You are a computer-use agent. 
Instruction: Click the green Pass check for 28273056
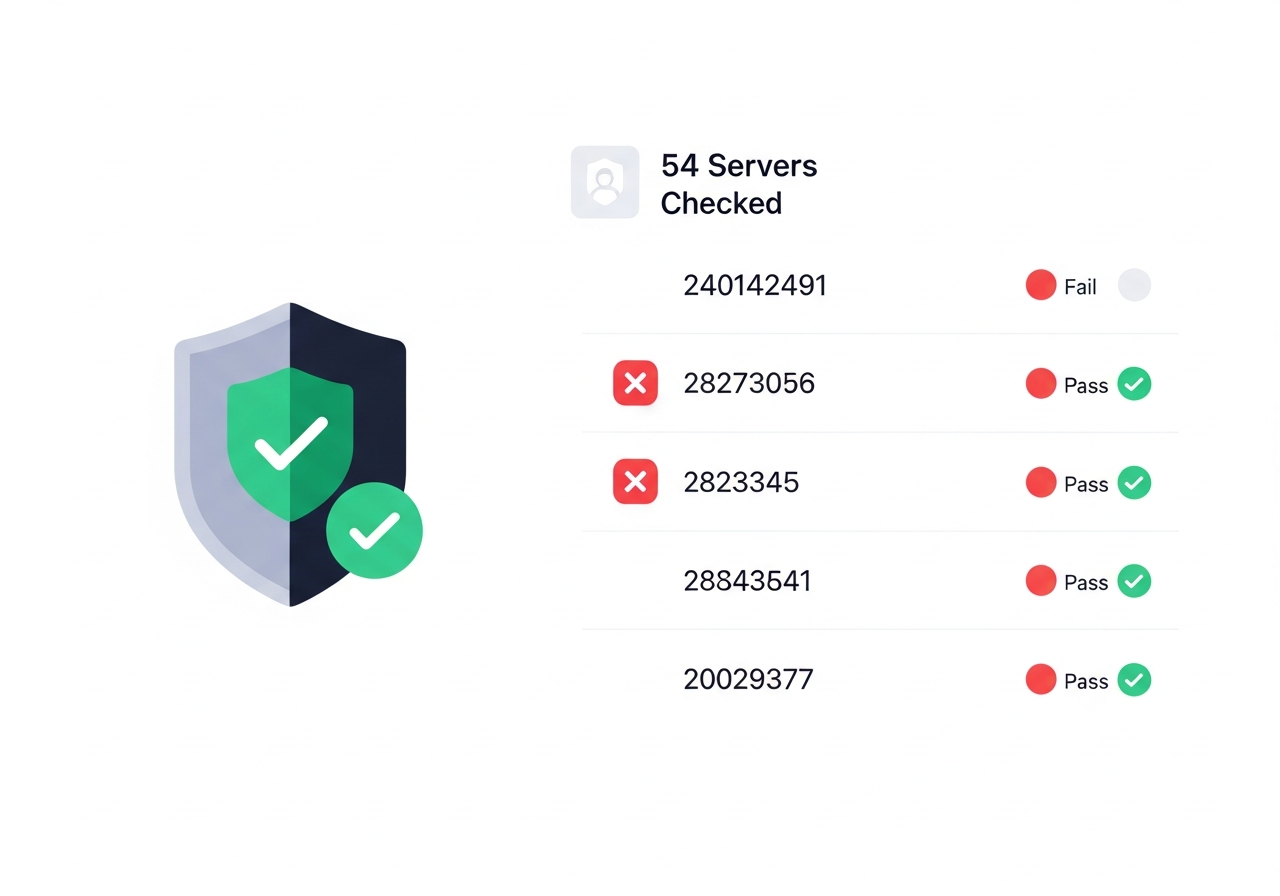[x=1134, y=383]
